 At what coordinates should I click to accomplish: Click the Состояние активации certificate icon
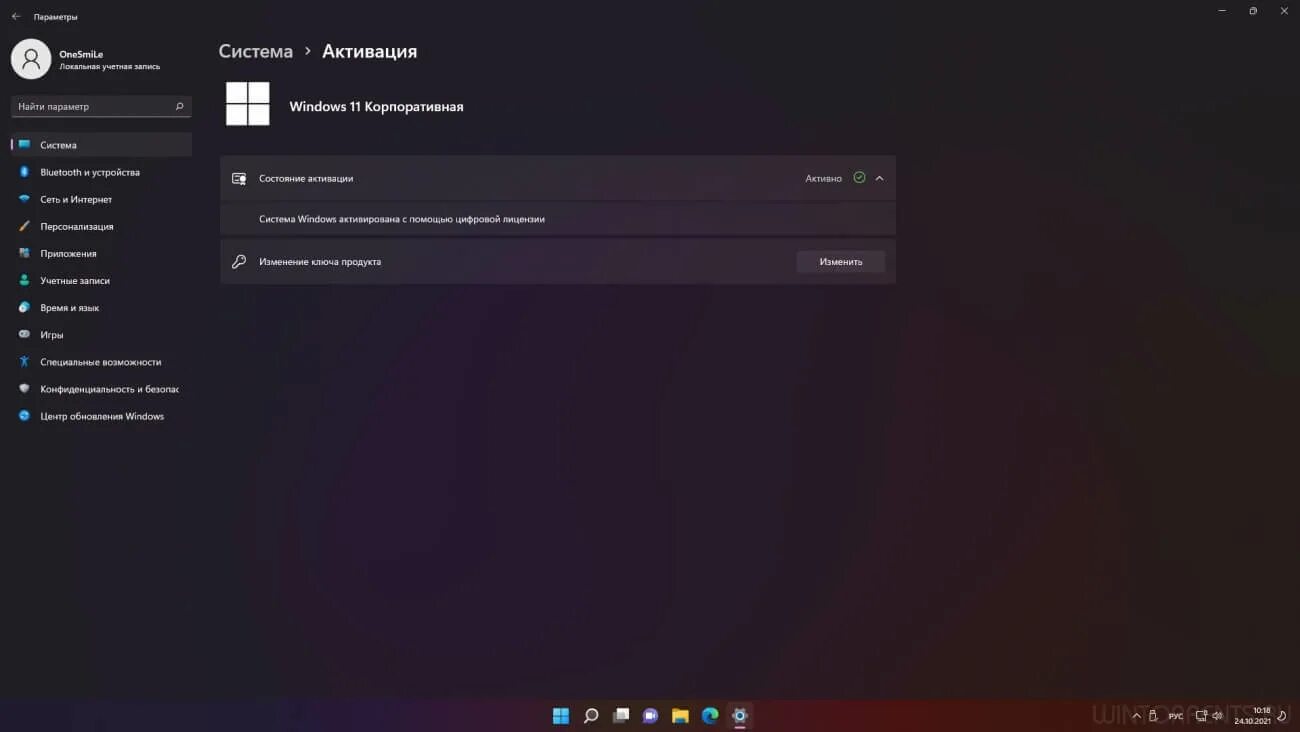click(x=239, y=178)
